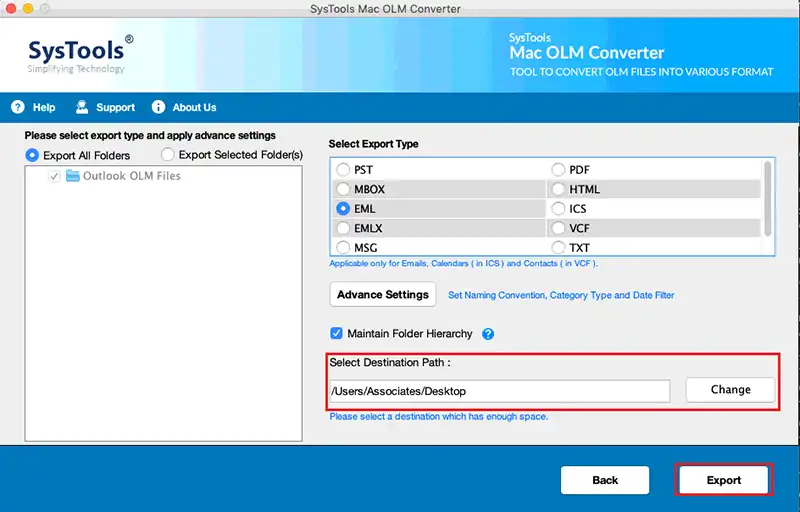Choose MSG export type

coord(343,247)
